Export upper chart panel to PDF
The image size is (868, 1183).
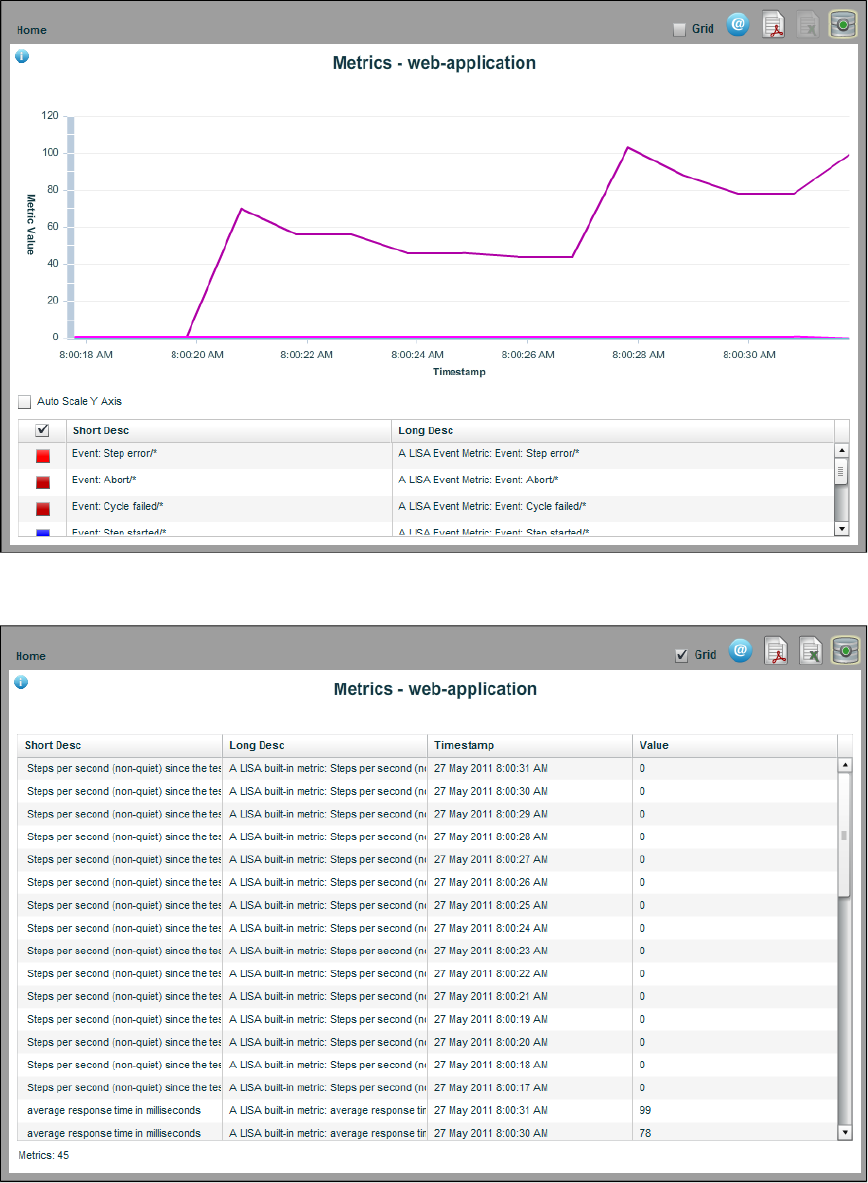[x=773, y=25]
